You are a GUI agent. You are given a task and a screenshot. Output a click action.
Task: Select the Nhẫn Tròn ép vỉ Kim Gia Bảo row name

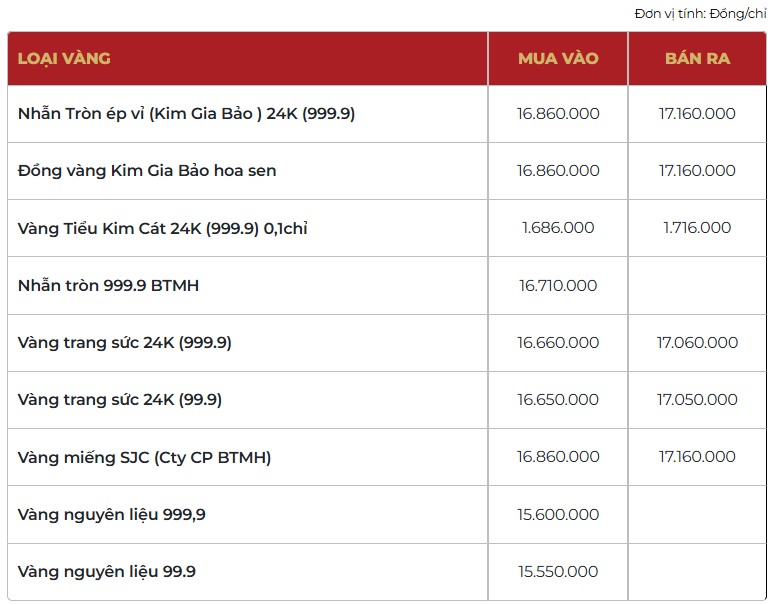tap(186, 114)
